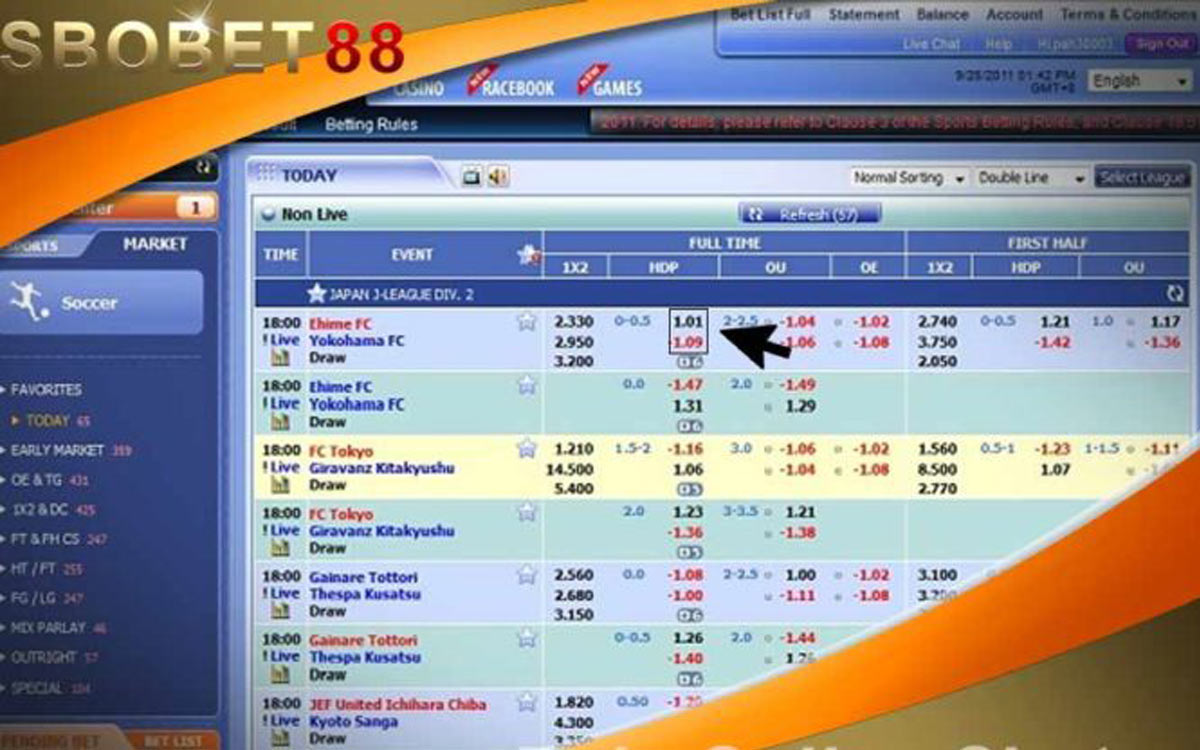The image size is (1200, 750).
Task: Switch to the MARKET tab
Action: [x=155, y=244]
